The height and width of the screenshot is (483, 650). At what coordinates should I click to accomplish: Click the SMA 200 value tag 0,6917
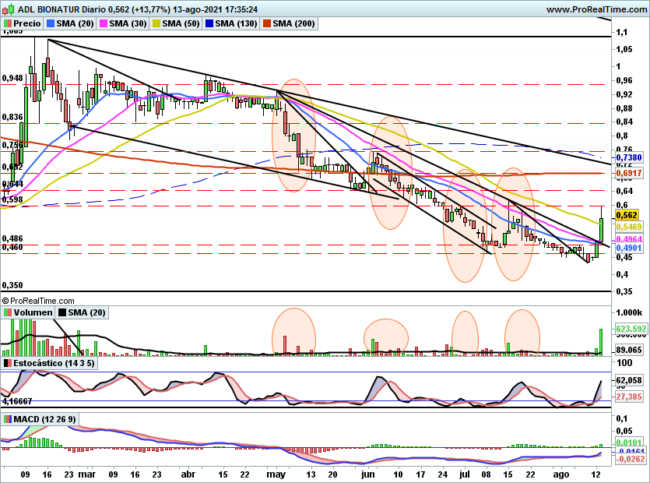tap(629, 173)
